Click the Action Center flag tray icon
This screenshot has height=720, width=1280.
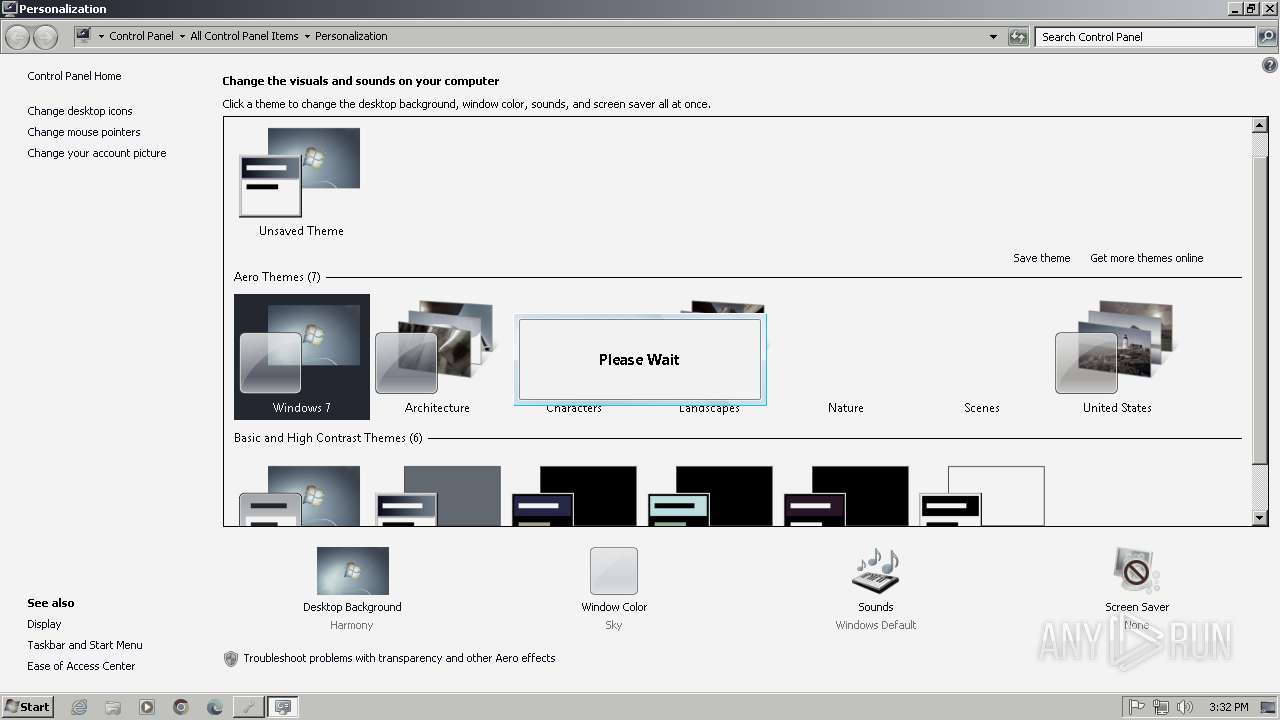(x=1137, y=707)
